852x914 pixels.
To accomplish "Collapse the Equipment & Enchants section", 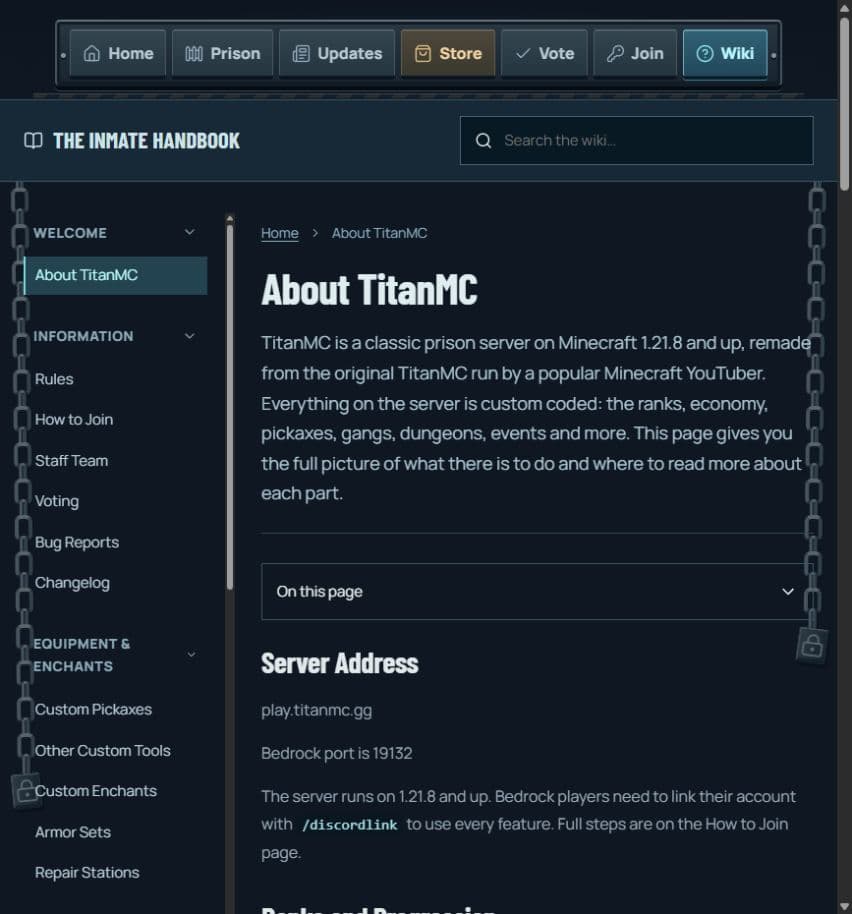I will (x=191, y=655).
